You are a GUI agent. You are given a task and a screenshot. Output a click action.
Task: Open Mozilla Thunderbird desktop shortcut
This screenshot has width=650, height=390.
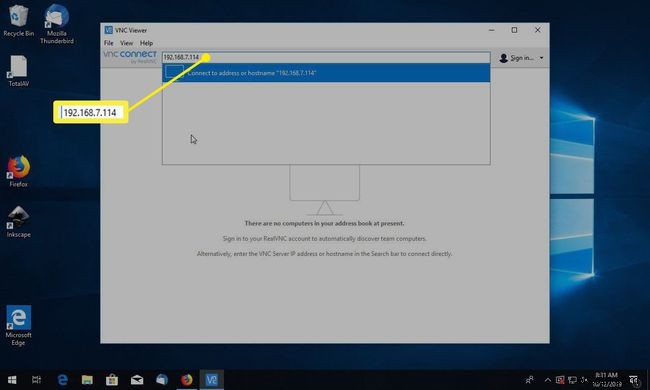point(57,24)
